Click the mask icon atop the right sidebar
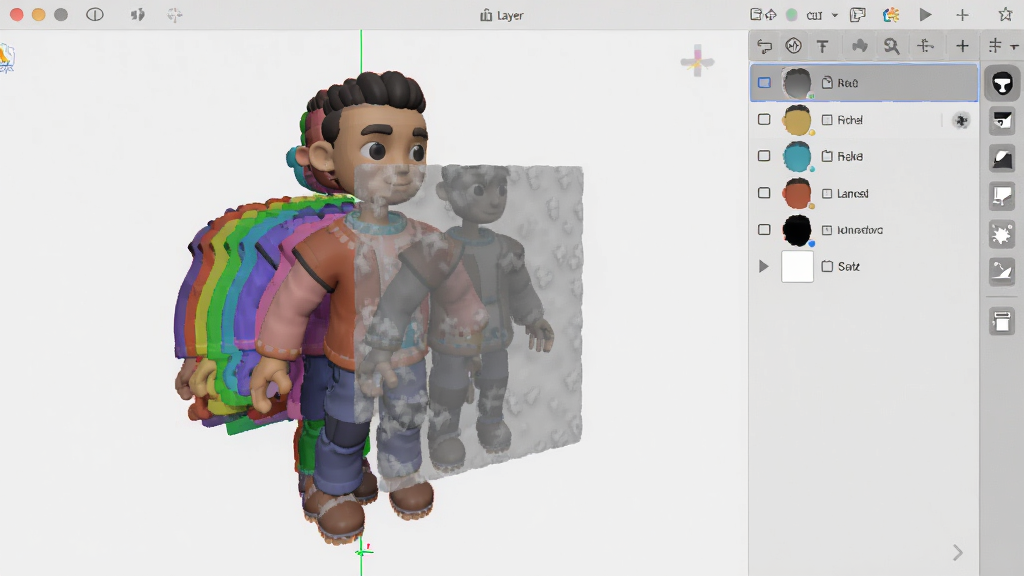Viewport: 1024px width, 576px height. point(1002,84)
